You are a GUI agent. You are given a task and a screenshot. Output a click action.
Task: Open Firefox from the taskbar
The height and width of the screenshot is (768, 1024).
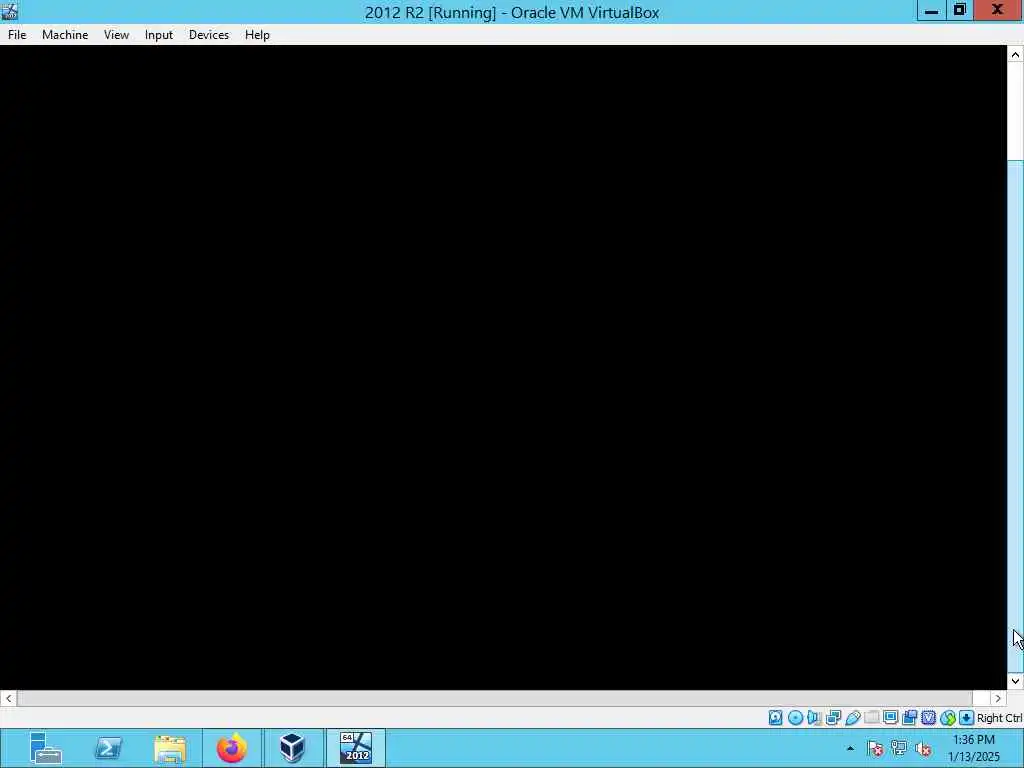(232, 748)
